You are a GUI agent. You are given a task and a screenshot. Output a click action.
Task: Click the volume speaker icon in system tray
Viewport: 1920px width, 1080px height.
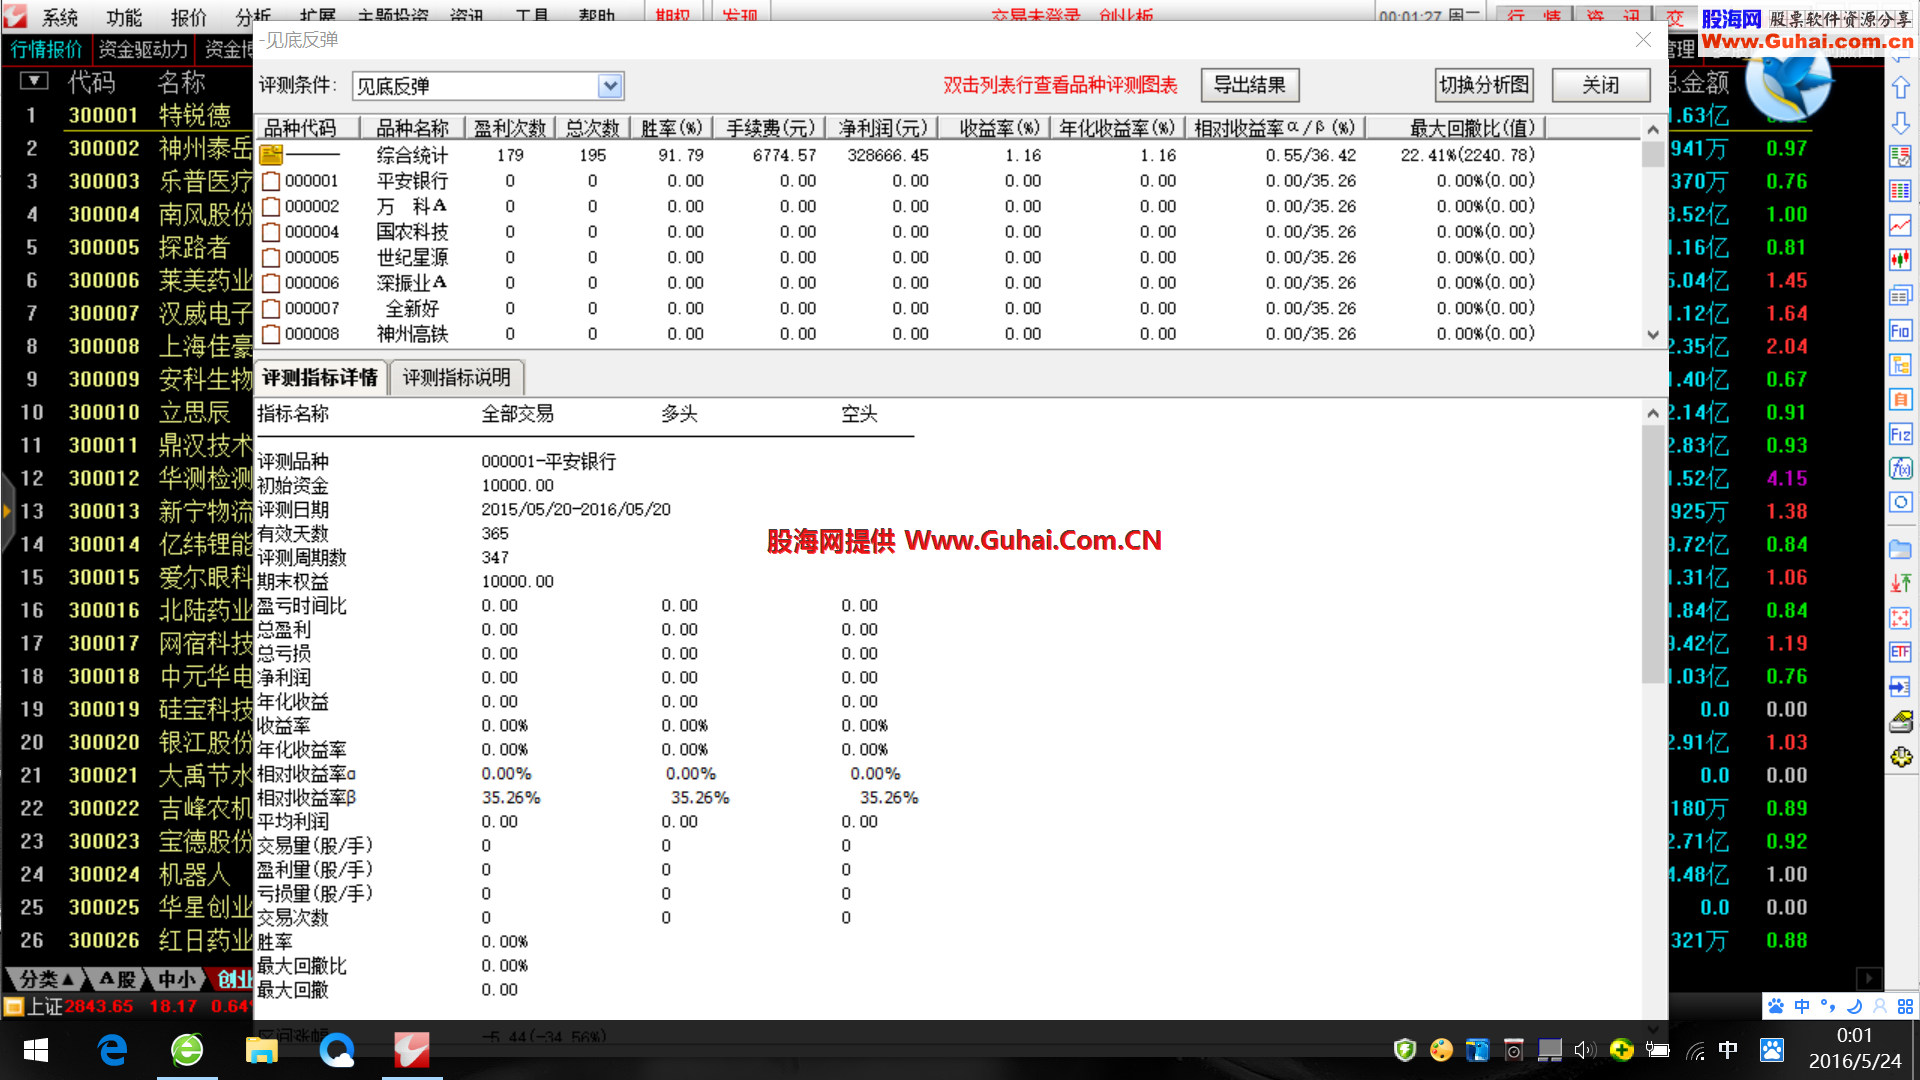[1584, 1050]
